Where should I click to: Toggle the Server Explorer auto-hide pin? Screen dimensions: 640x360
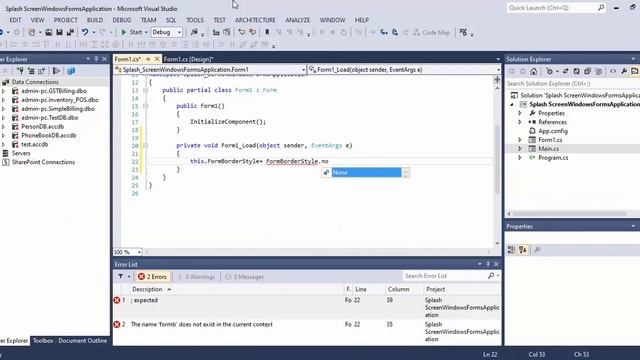click(96, 59)
